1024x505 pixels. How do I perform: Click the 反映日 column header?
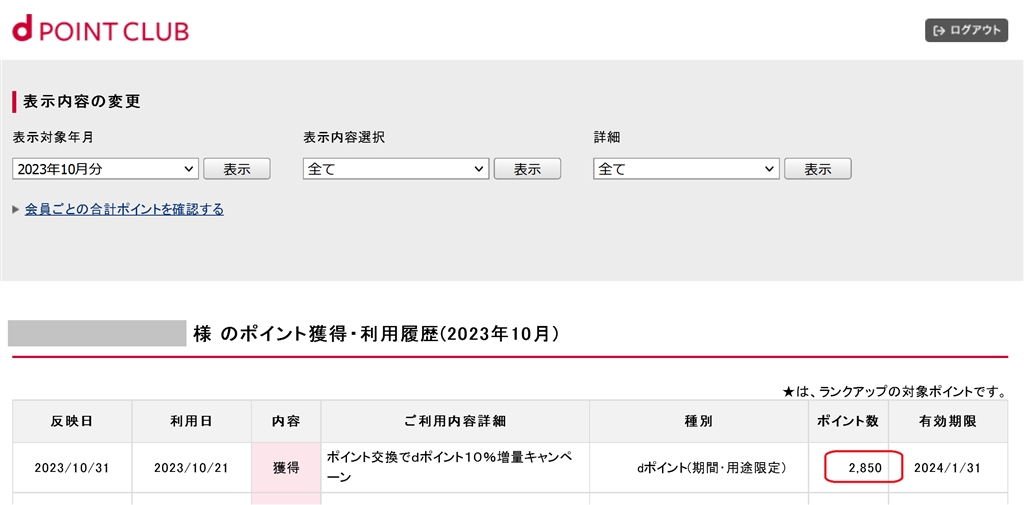tap(72, 422)
